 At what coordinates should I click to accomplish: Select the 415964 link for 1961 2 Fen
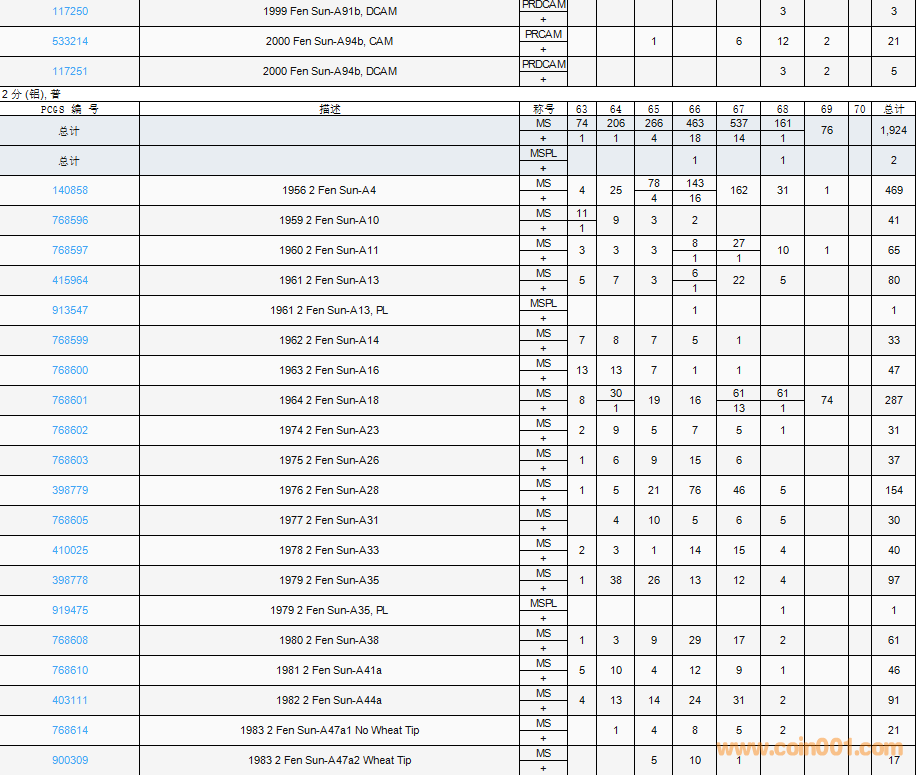tap(70, 280)
